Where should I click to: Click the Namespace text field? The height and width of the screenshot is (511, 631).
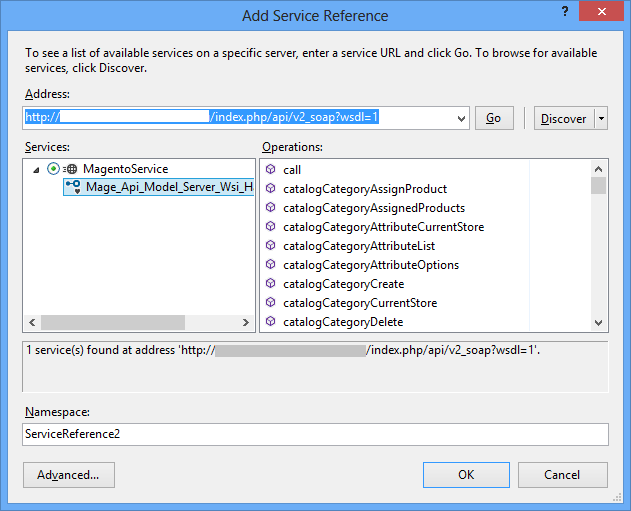[315, 434]
